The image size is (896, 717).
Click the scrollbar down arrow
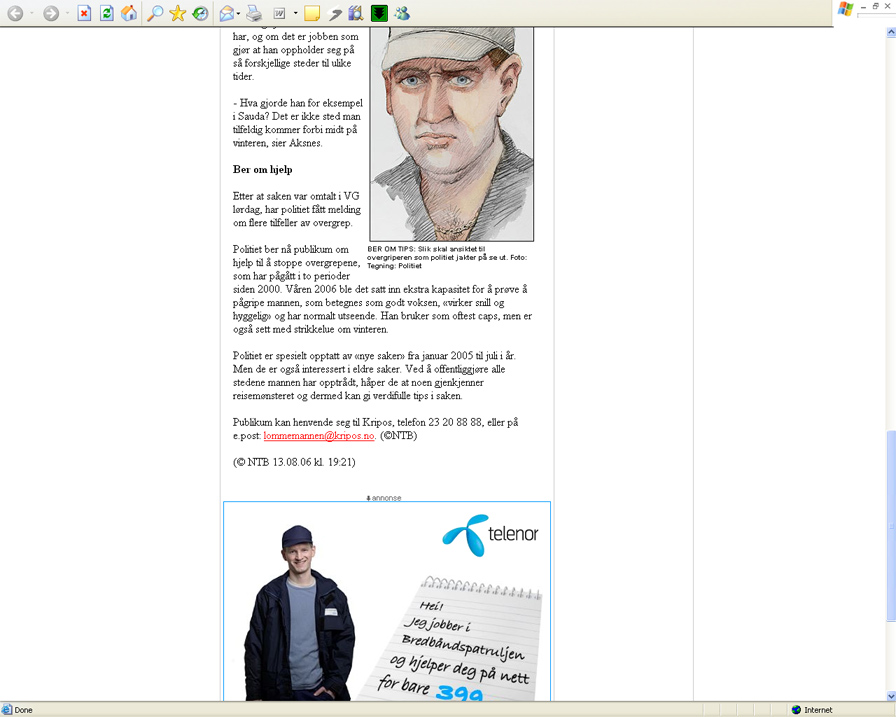891,696
